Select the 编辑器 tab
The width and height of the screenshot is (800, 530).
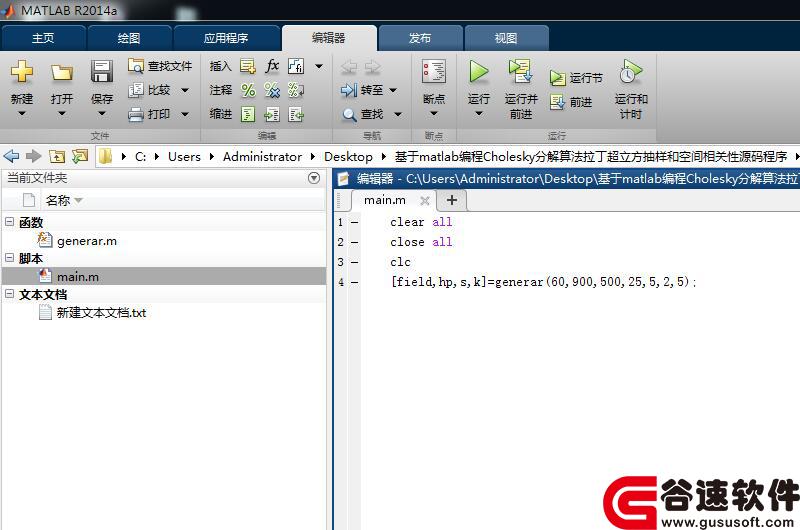pyautogui.click(x=329, y=38)
